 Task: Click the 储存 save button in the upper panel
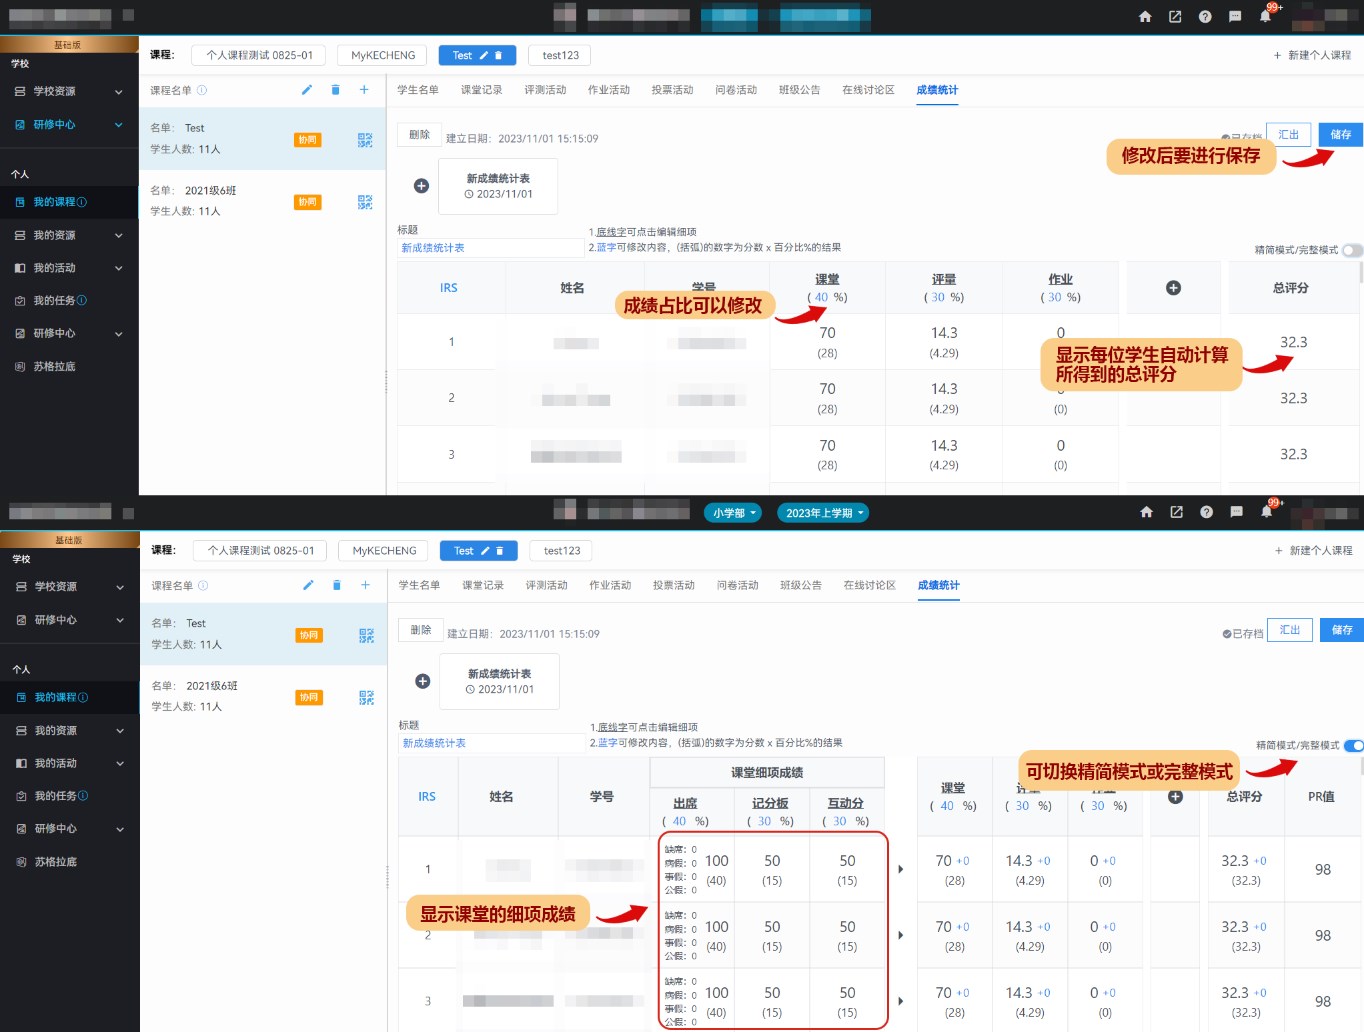coord(1340,134)
